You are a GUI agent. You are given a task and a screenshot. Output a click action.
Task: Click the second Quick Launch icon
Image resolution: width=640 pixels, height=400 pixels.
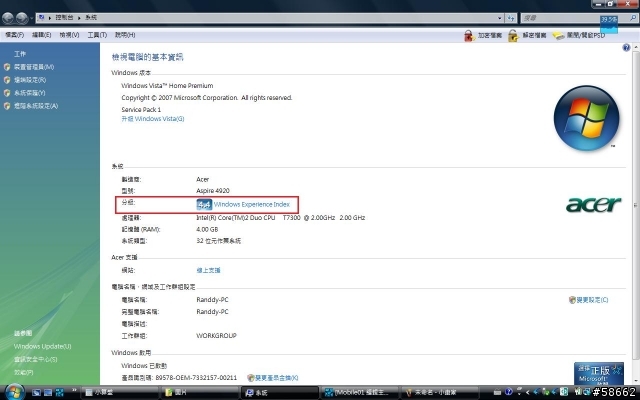(48, 393)
